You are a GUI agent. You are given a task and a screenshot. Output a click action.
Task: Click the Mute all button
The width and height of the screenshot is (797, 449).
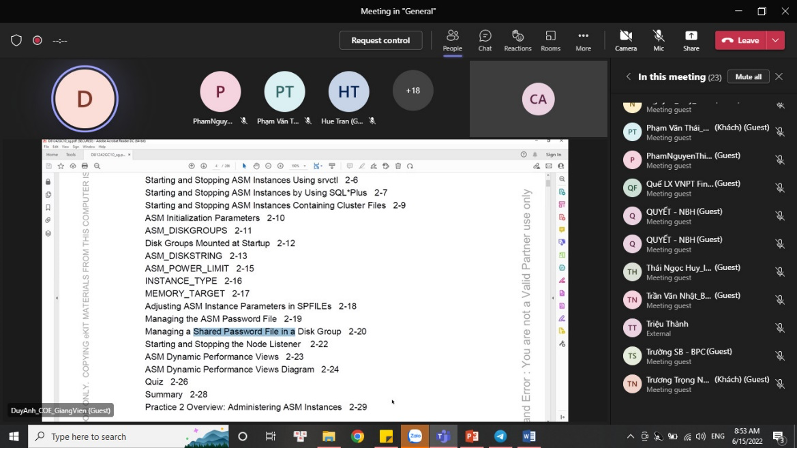(x=748, y=77)
